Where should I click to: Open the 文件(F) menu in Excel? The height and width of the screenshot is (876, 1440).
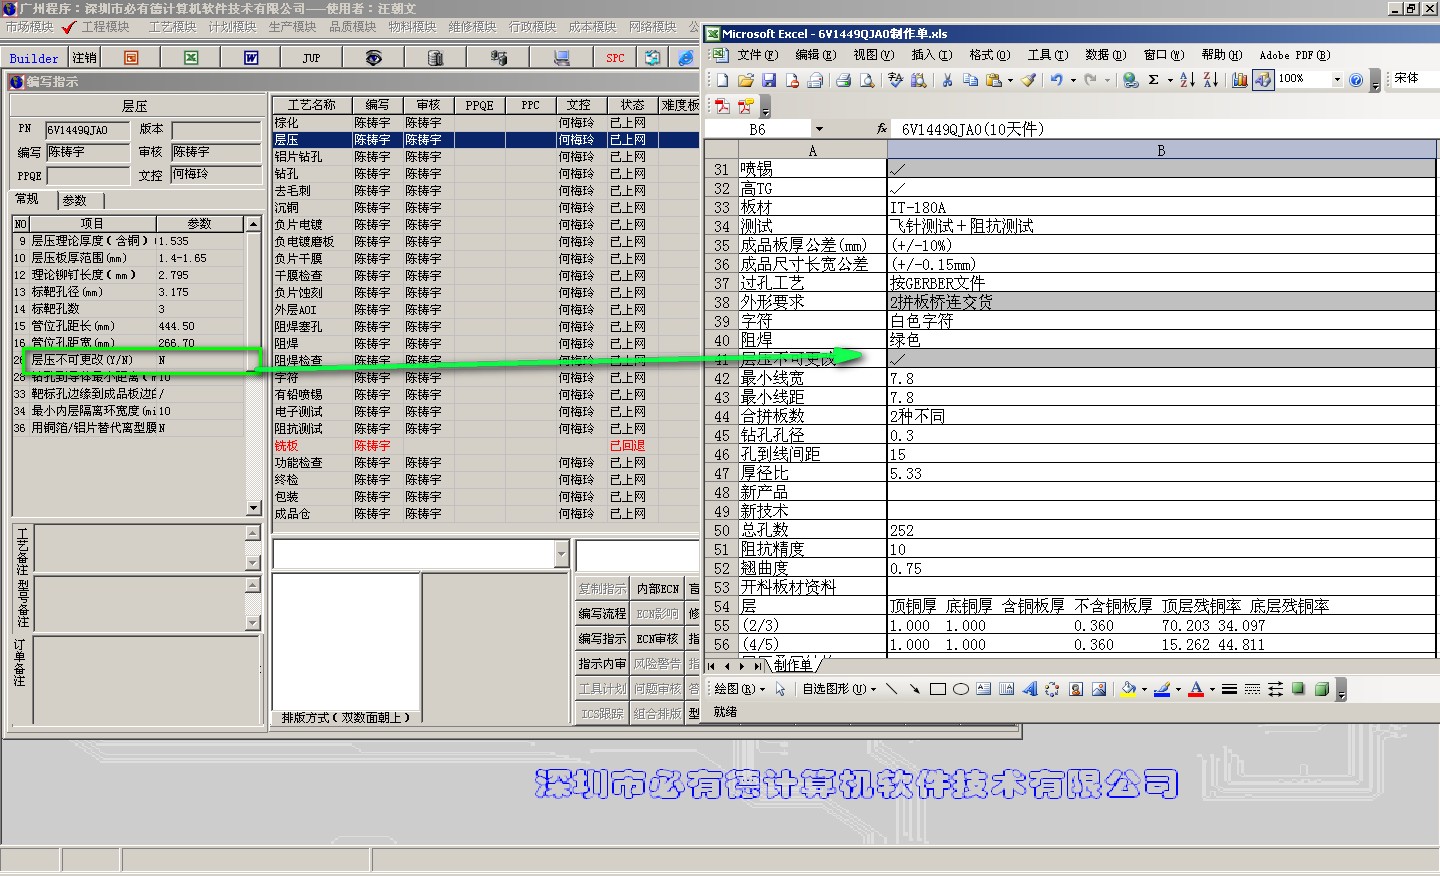tap(757, 55)
